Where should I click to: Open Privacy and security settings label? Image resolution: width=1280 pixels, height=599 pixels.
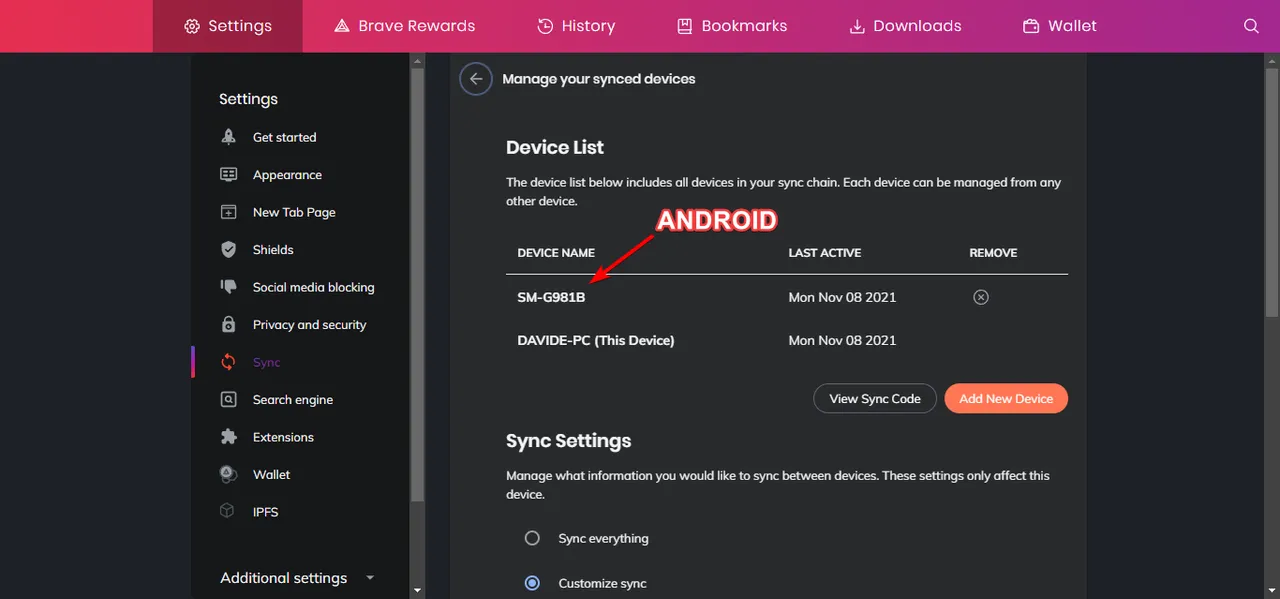pyautogui.click(x=309, y=324)
